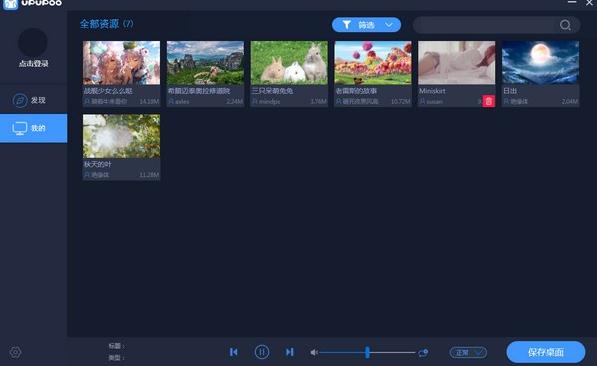
Task: Pause playback with the round pause button
Action: tap(262, 352)
